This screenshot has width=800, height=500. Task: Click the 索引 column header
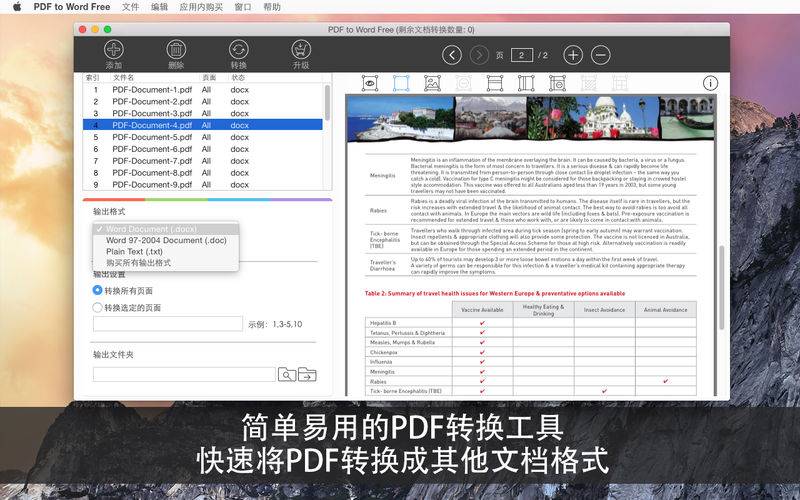(x=92, y=78)
